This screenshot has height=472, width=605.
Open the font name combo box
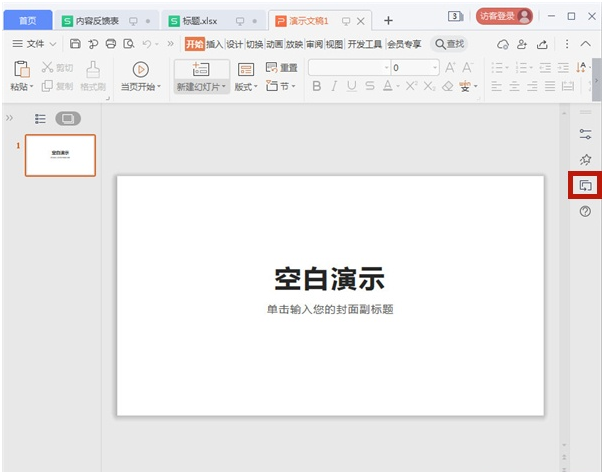pos(347,67)
